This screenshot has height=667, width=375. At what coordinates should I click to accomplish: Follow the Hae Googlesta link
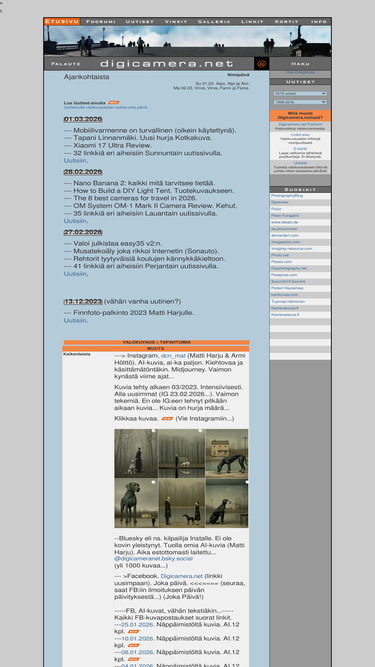[300, 72]
